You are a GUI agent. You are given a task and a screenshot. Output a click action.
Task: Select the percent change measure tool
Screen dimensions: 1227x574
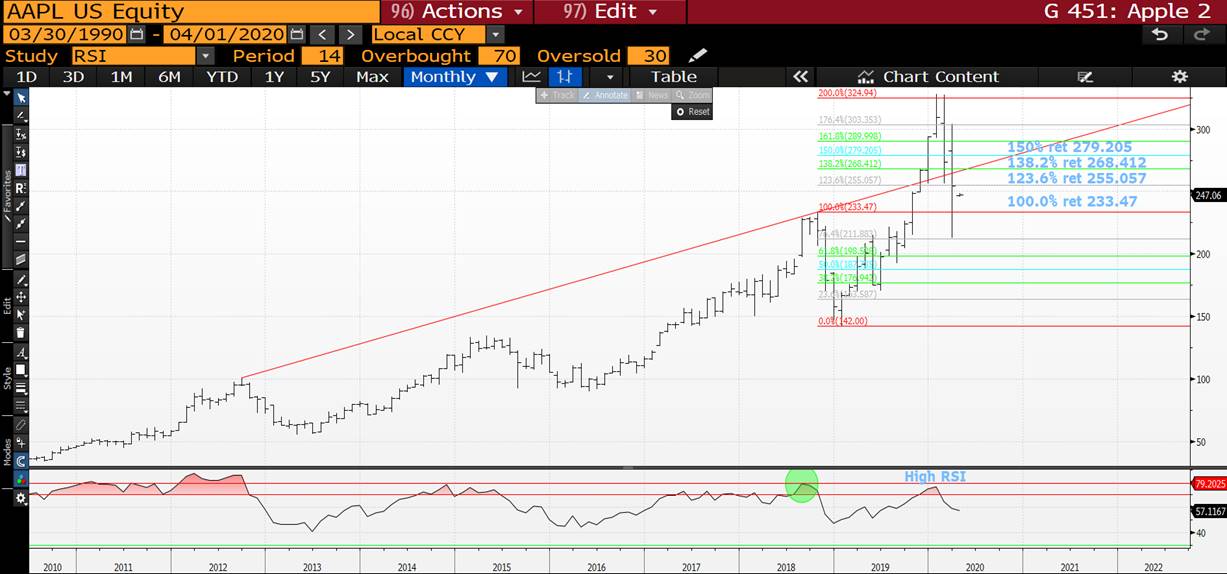tap(22, 134)
